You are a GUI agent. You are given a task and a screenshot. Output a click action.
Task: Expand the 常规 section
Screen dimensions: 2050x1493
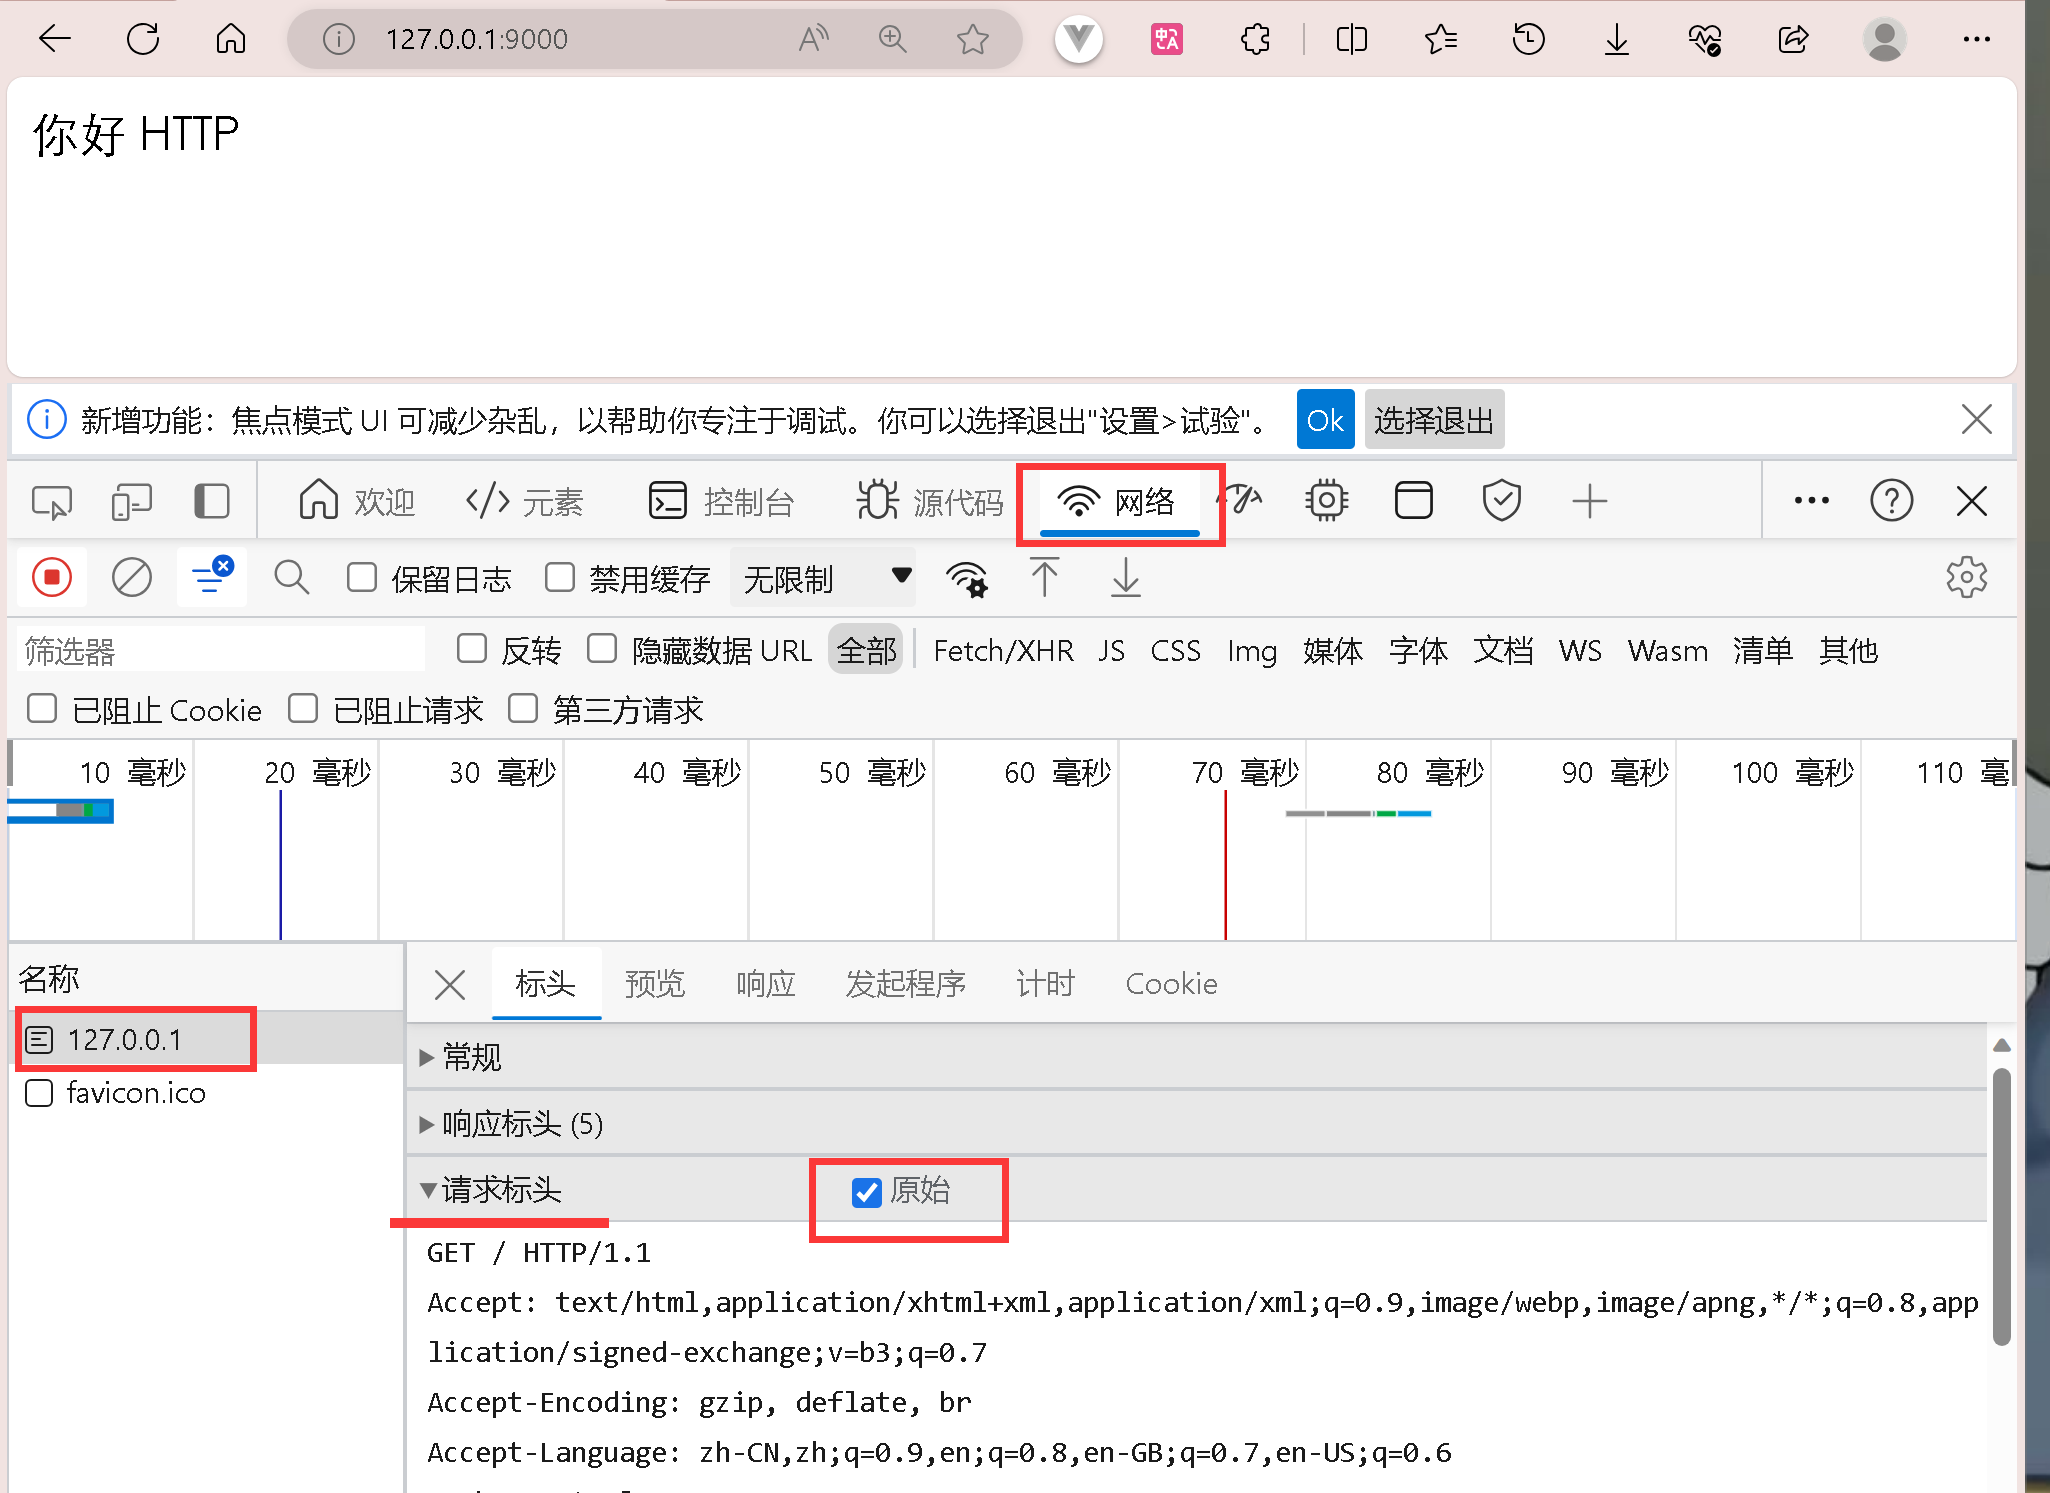click(x=1197, y=1057)
